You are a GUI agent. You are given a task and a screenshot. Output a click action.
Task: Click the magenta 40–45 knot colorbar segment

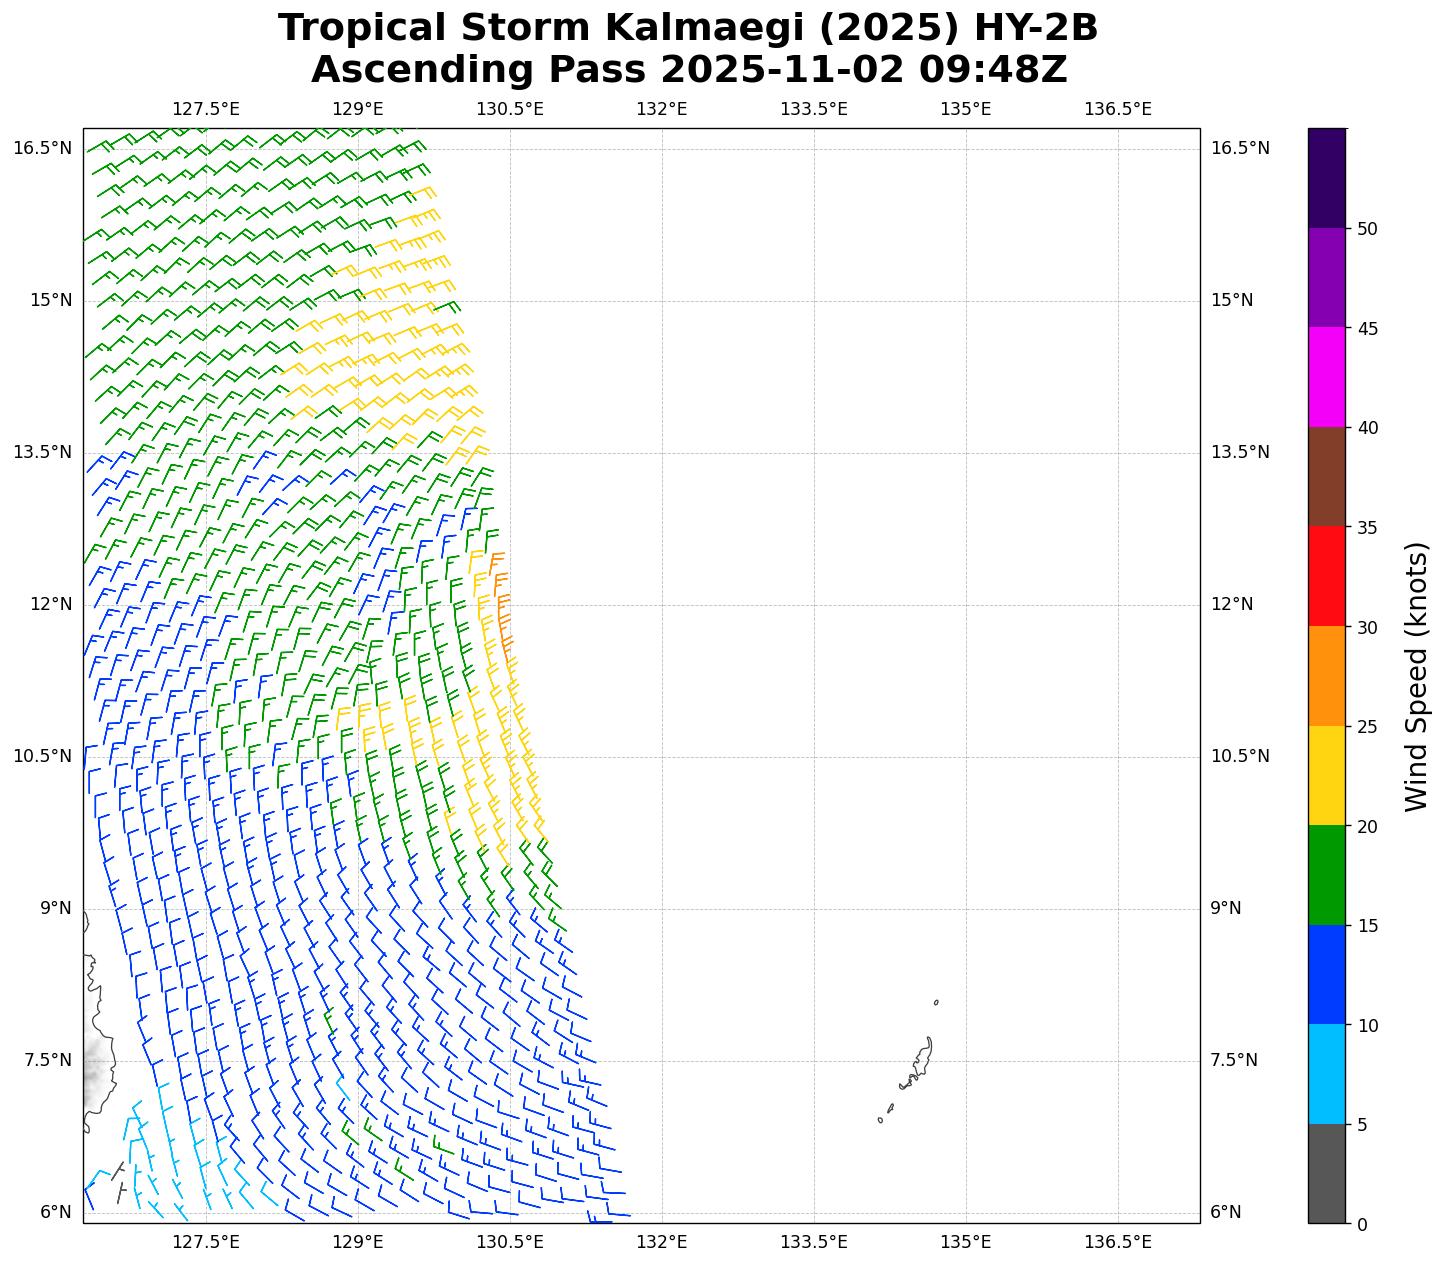click(1327, 377)
